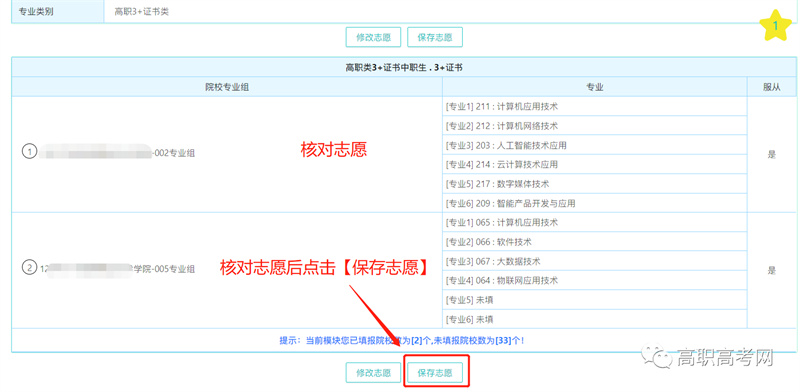Viewport: 800px width, 392px height.
Task: Click the bottom 修改志愿 button
Action: pyautogui.click(x=373, y=373)
